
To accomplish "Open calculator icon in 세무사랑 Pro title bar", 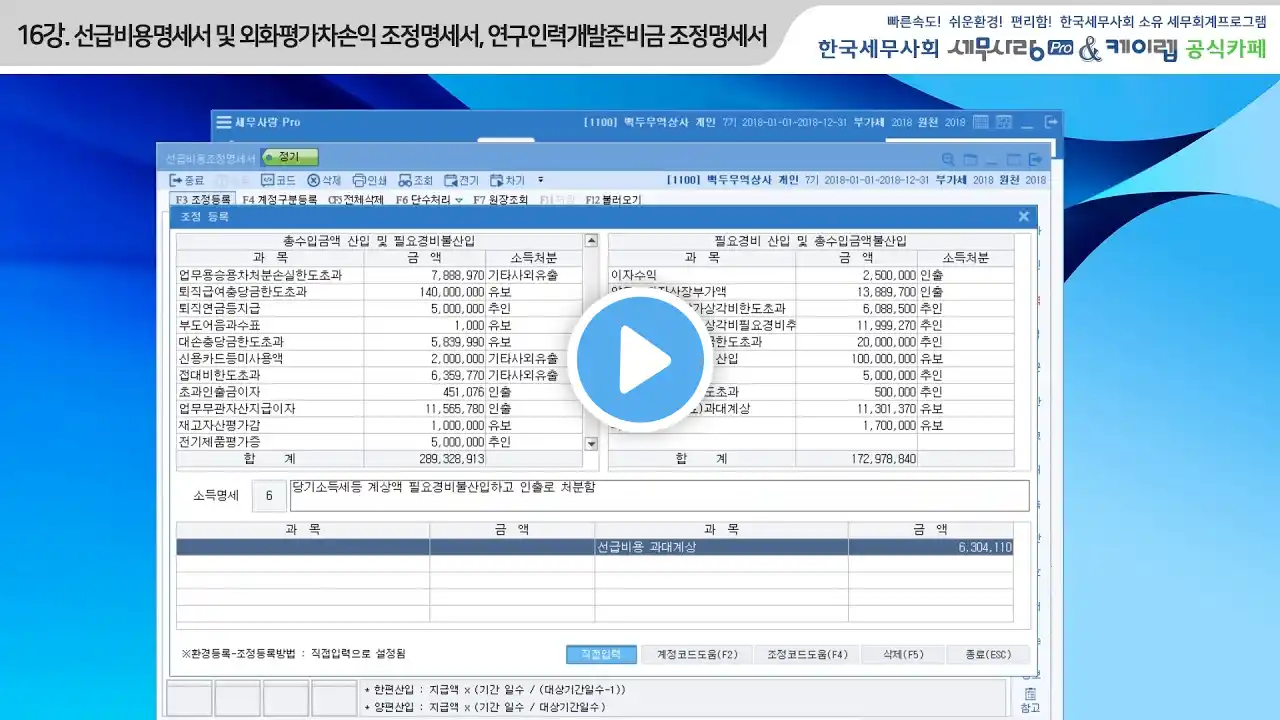I will pyautogui.click(x=980, y=122).
